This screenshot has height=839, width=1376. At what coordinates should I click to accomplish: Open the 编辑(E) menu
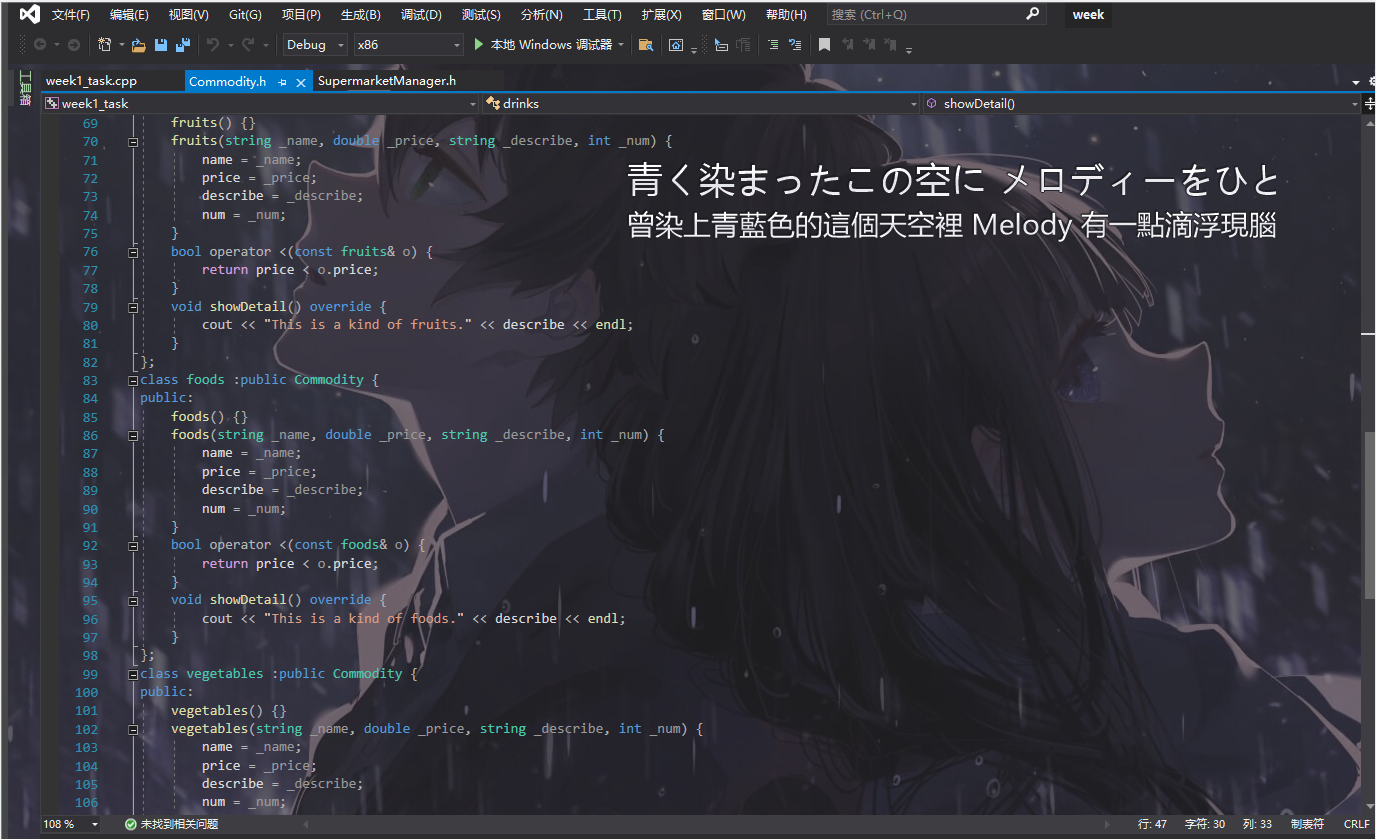pos(129,15)
